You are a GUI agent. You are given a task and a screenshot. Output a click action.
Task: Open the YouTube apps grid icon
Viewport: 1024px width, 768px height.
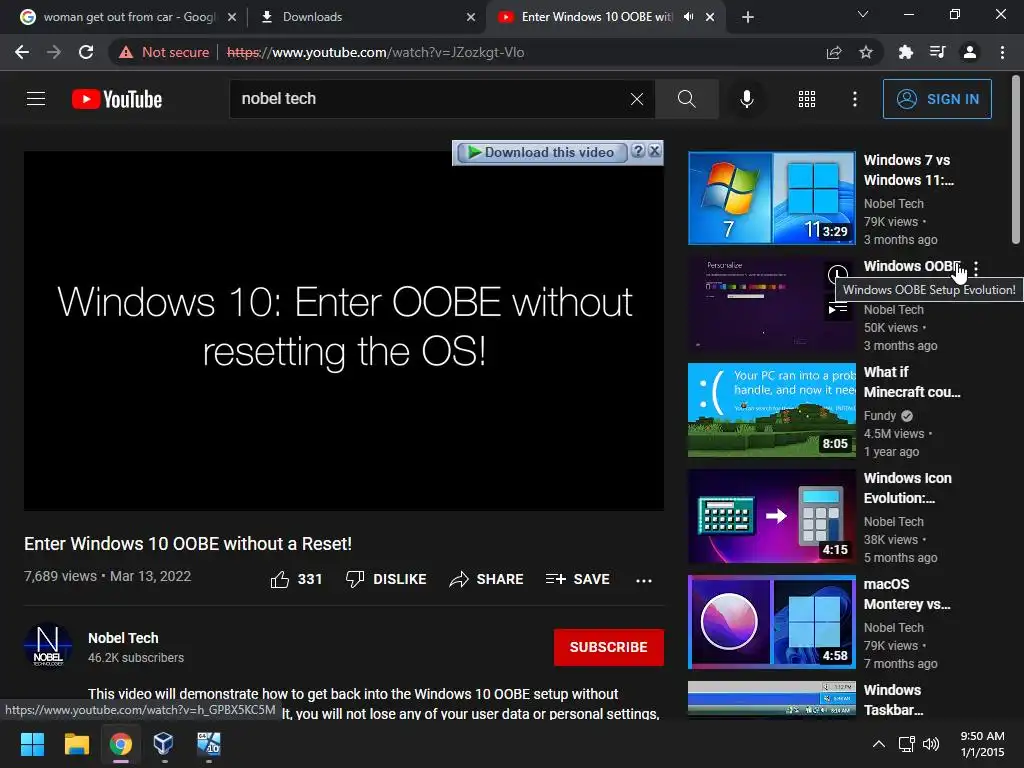[807, 99]
